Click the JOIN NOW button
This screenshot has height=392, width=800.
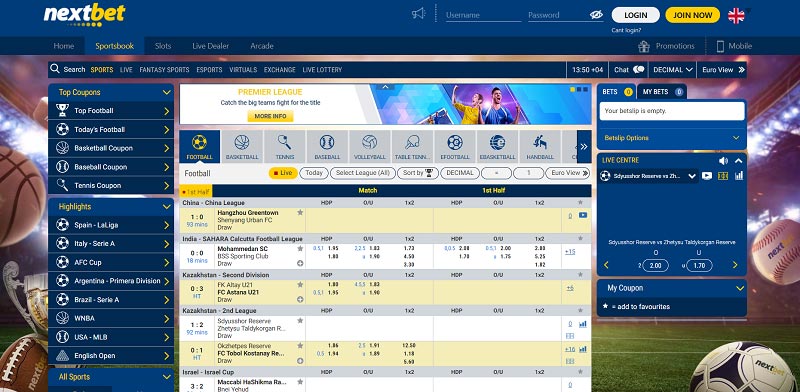coord(692,15)
